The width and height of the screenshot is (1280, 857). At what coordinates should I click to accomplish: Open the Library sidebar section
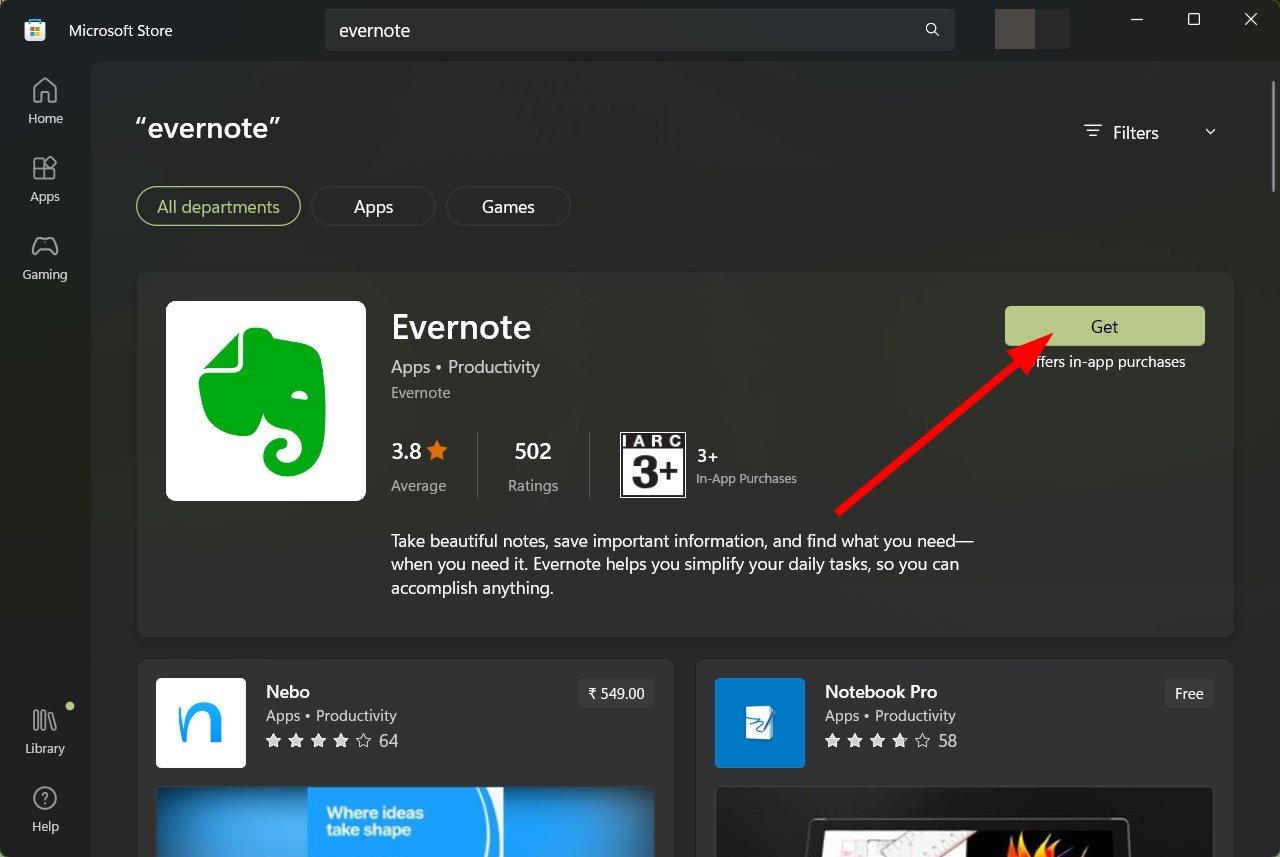click(45, 732)
